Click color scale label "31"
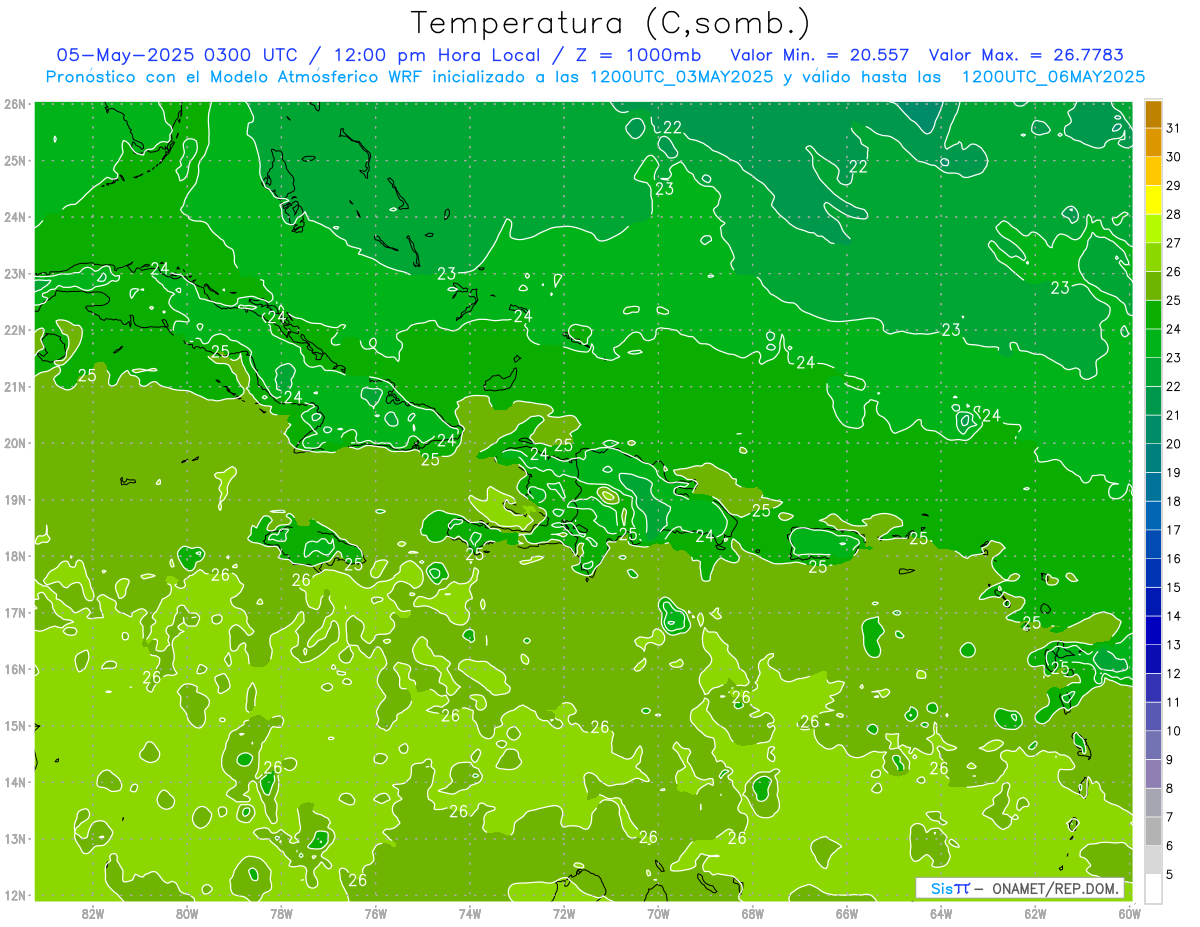The image size is (1200, 927). click(x=1173, y=128)
